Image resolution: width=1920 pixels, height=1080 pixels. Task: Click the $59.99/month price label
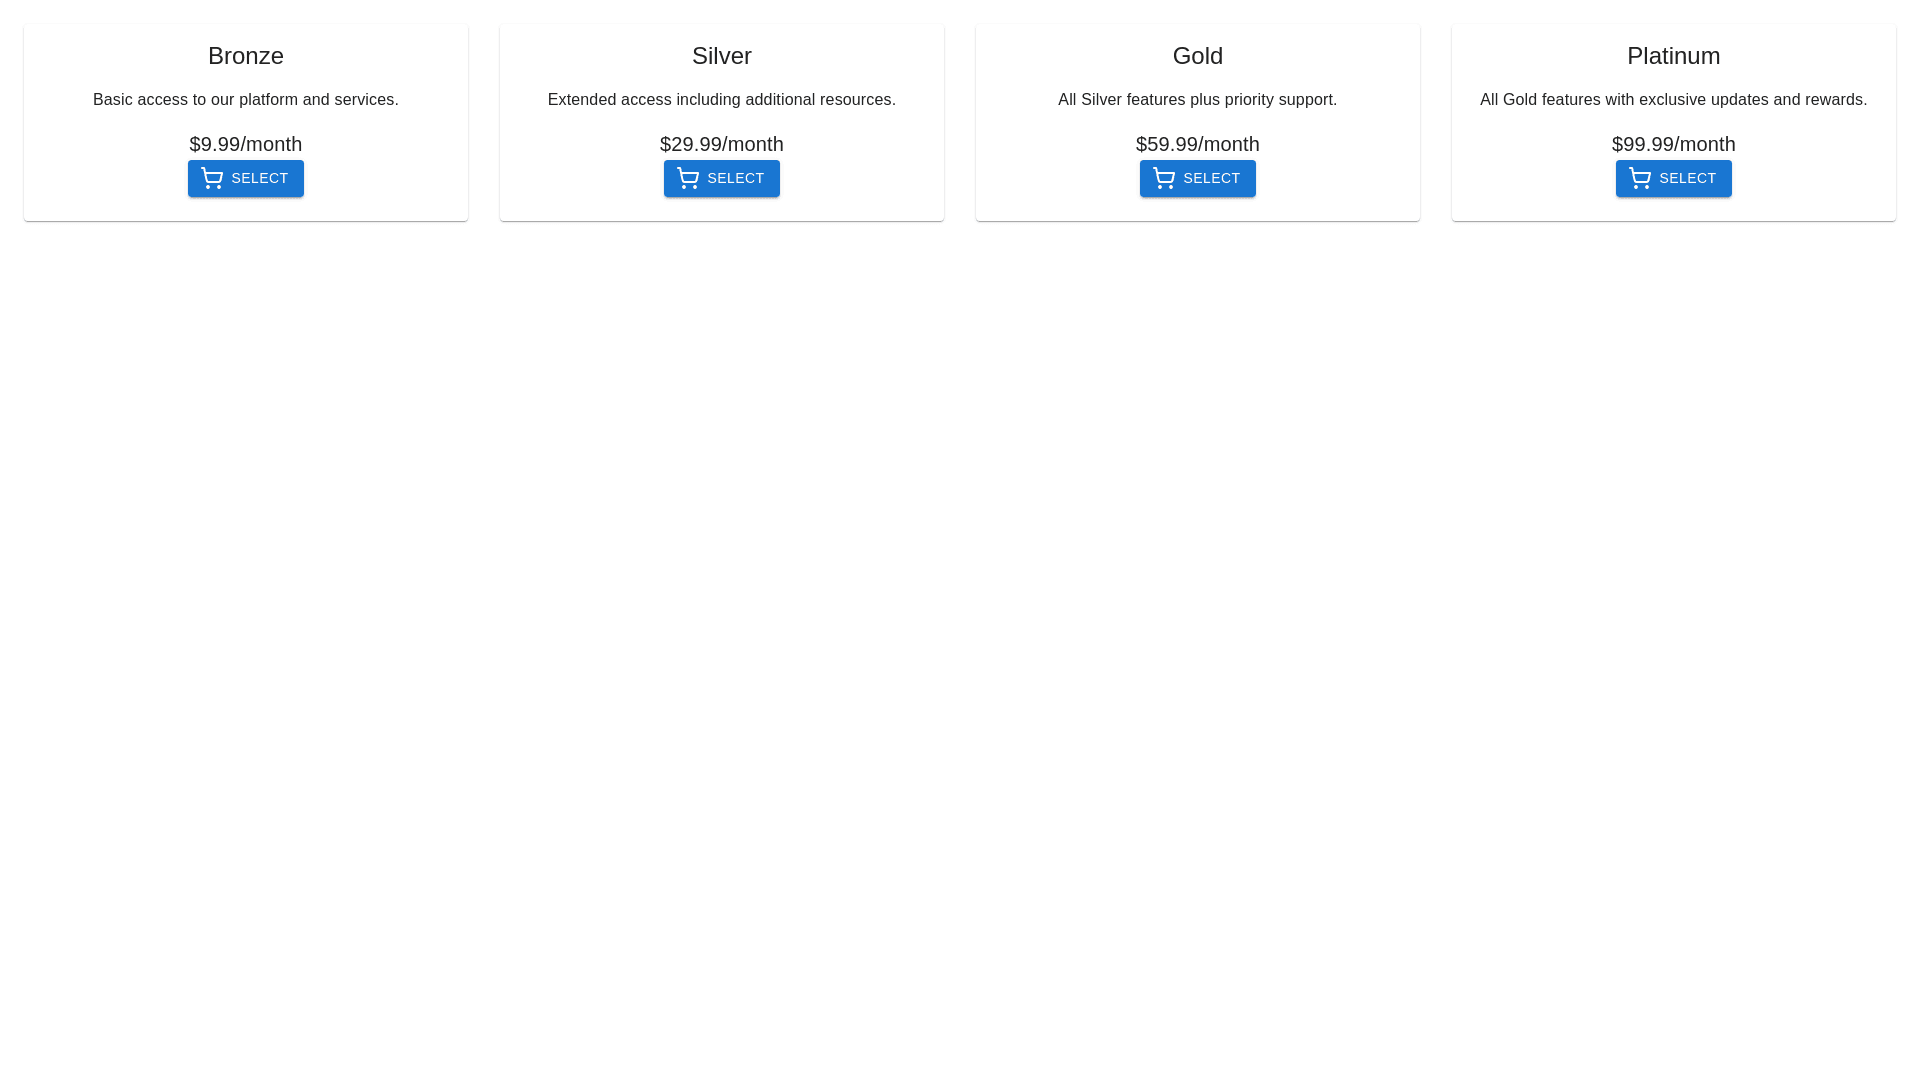1197,144
